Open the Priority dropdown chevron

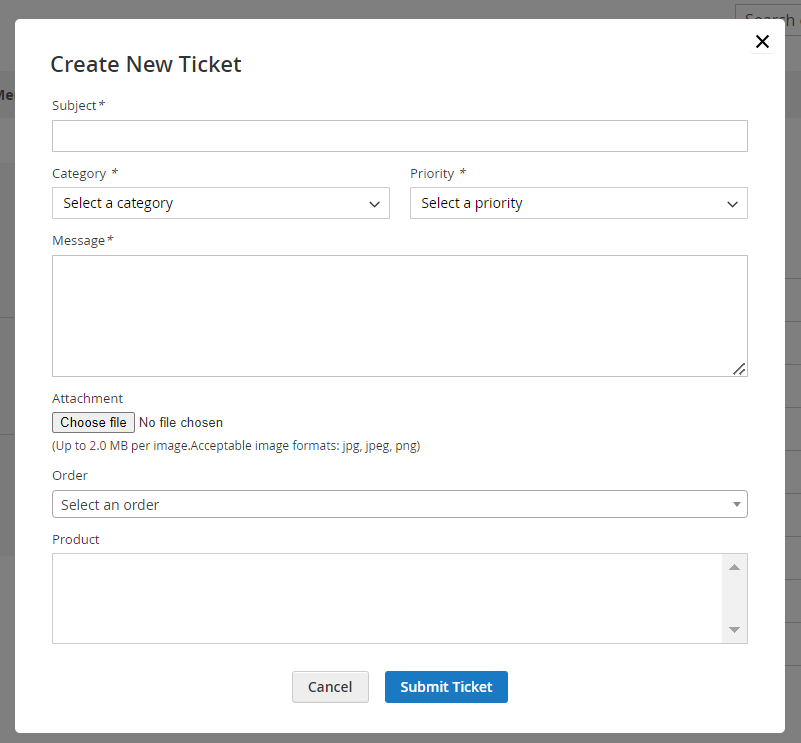point(733,203)
